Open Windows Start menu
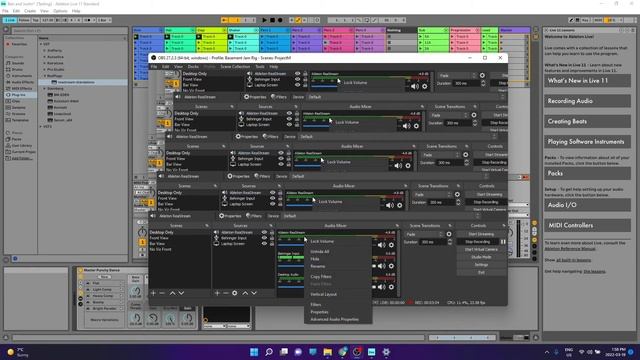Screen dimensions: 640x360 (254, 352)
